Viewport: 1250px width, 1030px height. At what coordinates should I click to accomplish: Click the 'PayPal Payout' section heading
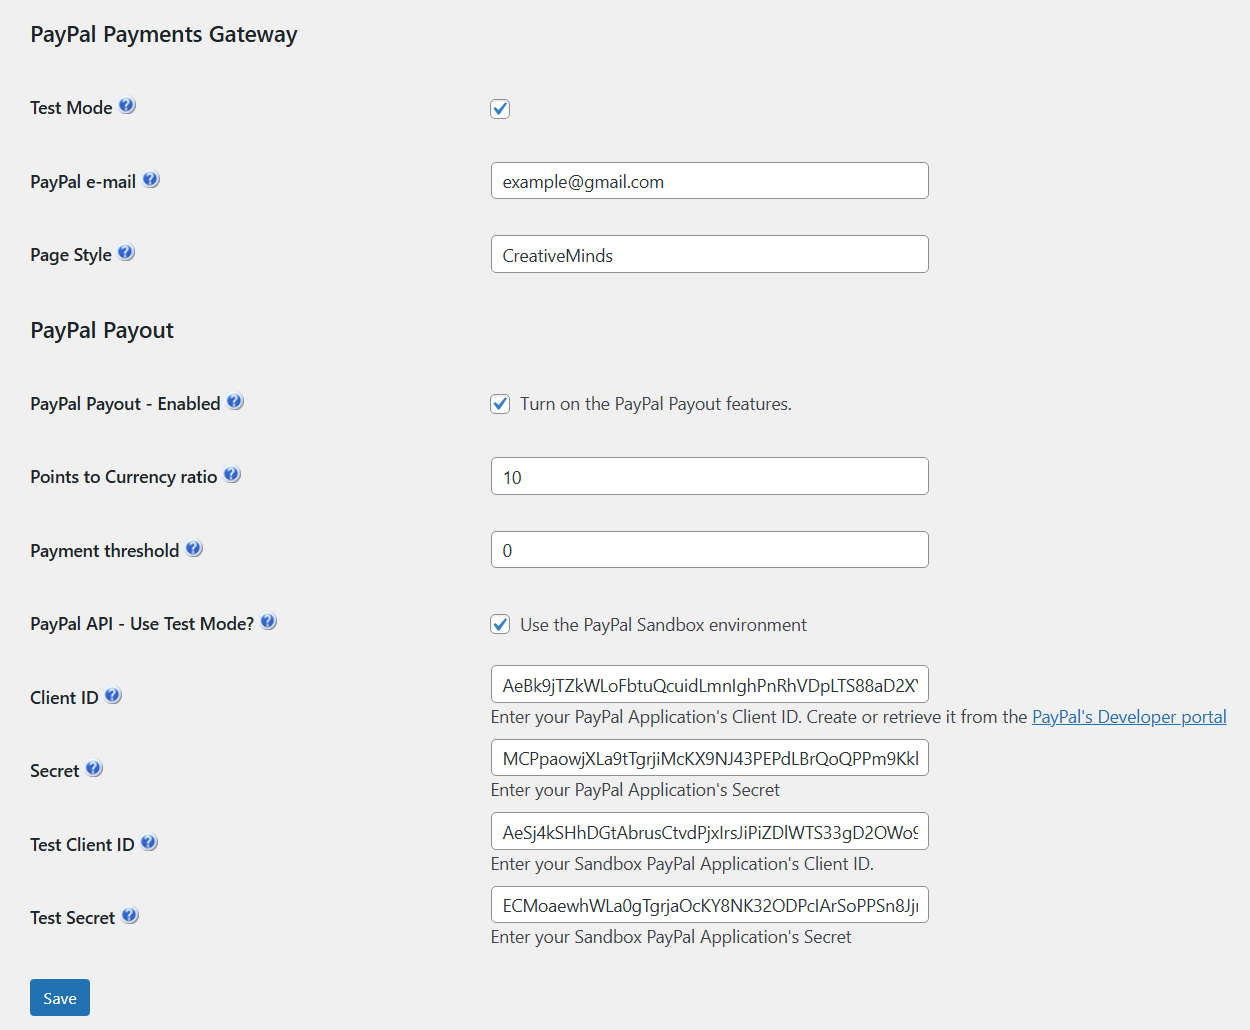pyautogui.click(x=102, y=330)
